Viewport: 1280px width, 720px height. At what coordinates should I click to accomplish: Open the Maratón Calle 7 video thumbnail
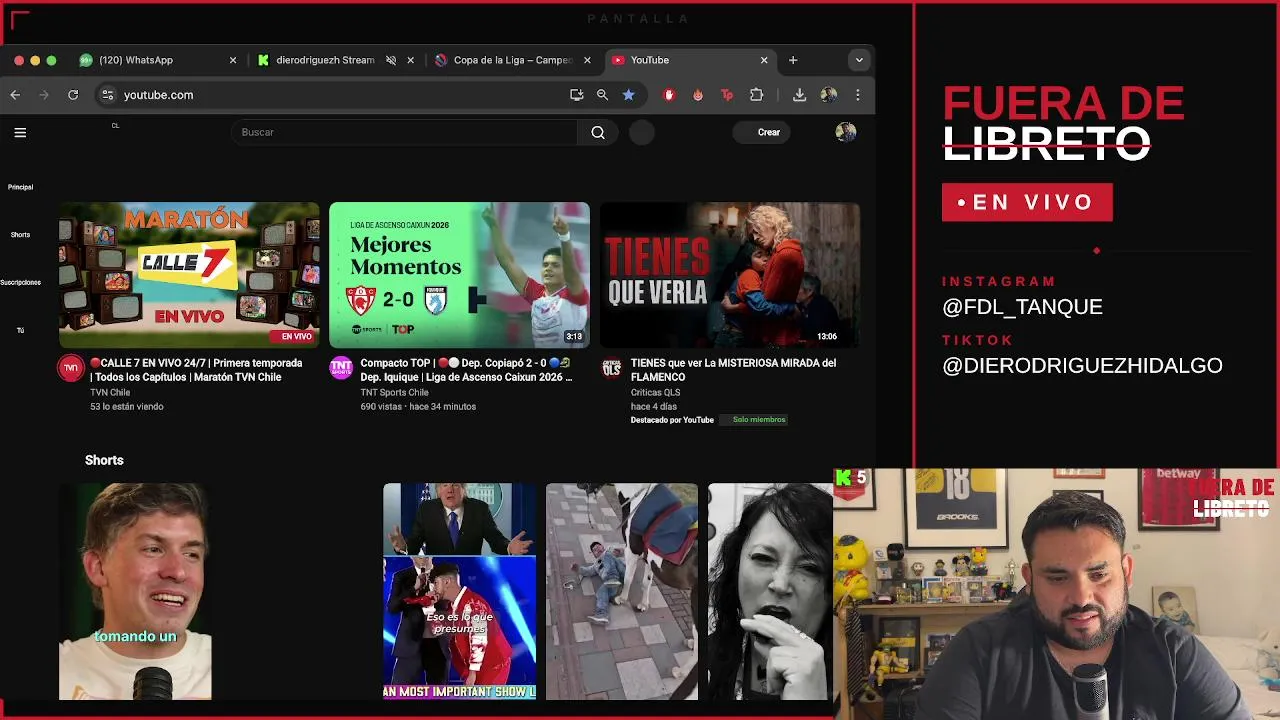189,275
